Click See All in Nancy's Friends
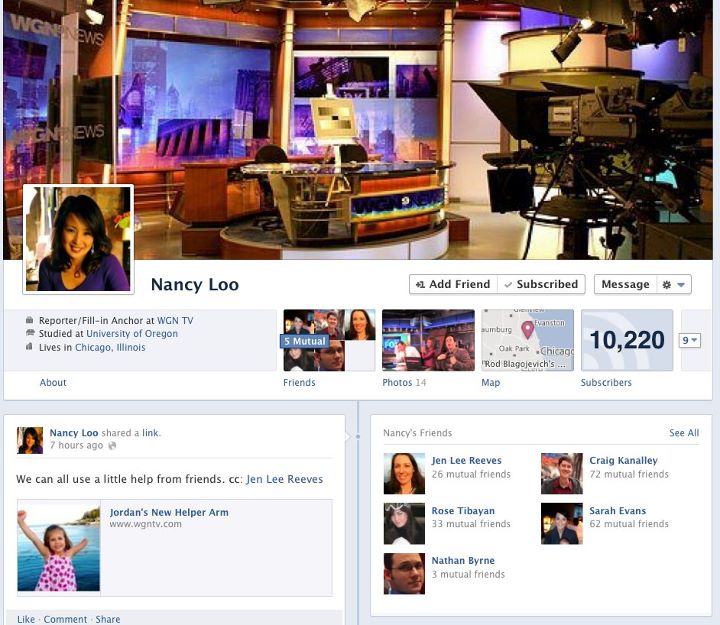 point(684,433)
